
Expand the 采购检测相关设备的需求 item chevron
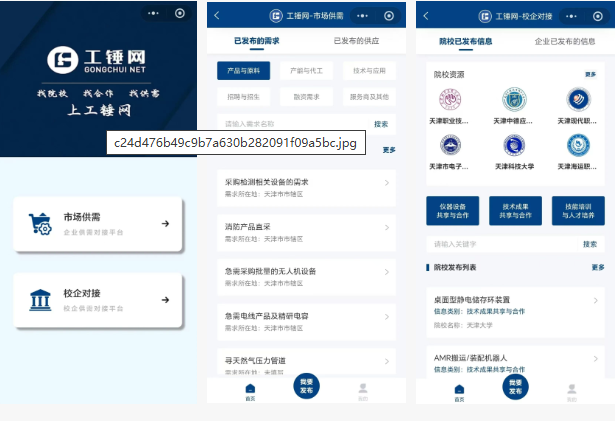coord(387,184)
